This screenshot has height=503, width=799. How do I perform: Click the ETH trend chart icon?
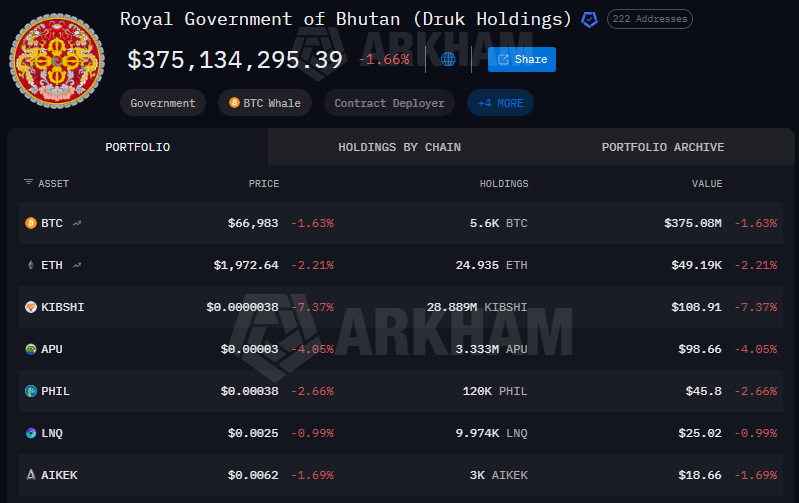point(77,265)
